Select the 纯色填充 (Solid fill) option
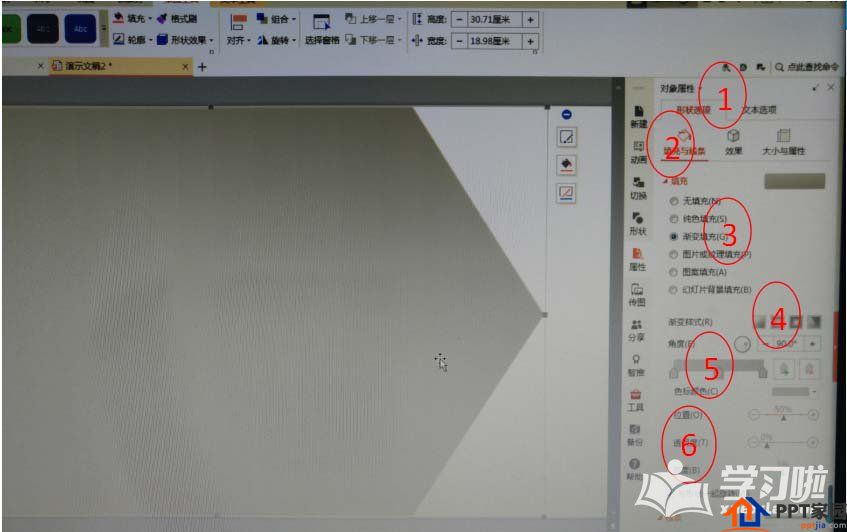Image resolution: width=847 pixels, height=532 pixels. (673, 219)
